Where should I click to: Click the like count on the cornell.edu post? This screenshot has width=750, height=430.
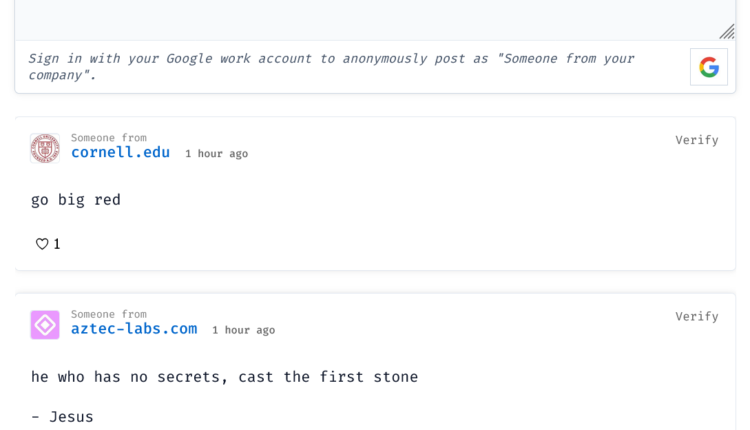(x=57, y=244)
